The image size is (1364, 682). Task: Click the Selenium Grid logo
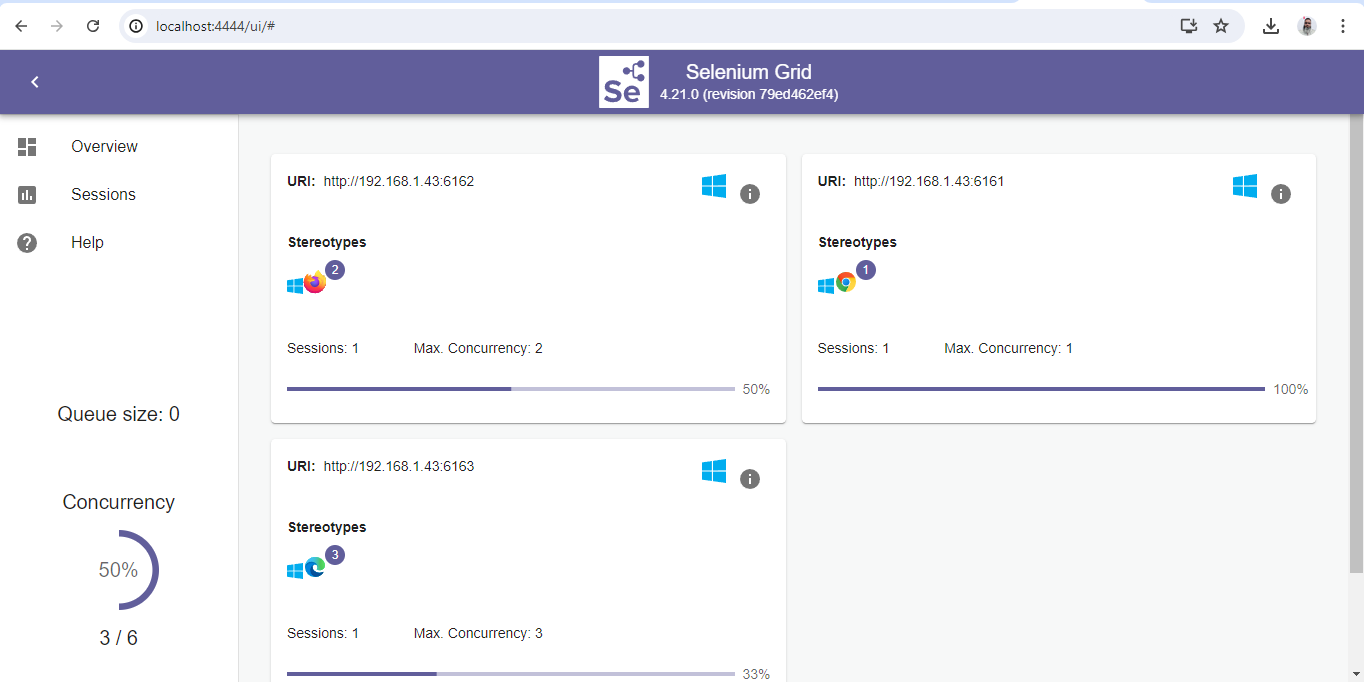pyautogui.click(x=623, y=81)
